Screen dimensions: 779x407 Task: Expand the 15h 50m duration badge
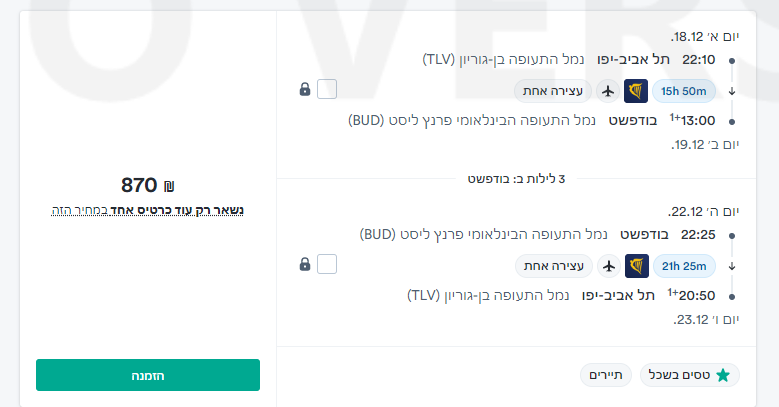(684, 92)
